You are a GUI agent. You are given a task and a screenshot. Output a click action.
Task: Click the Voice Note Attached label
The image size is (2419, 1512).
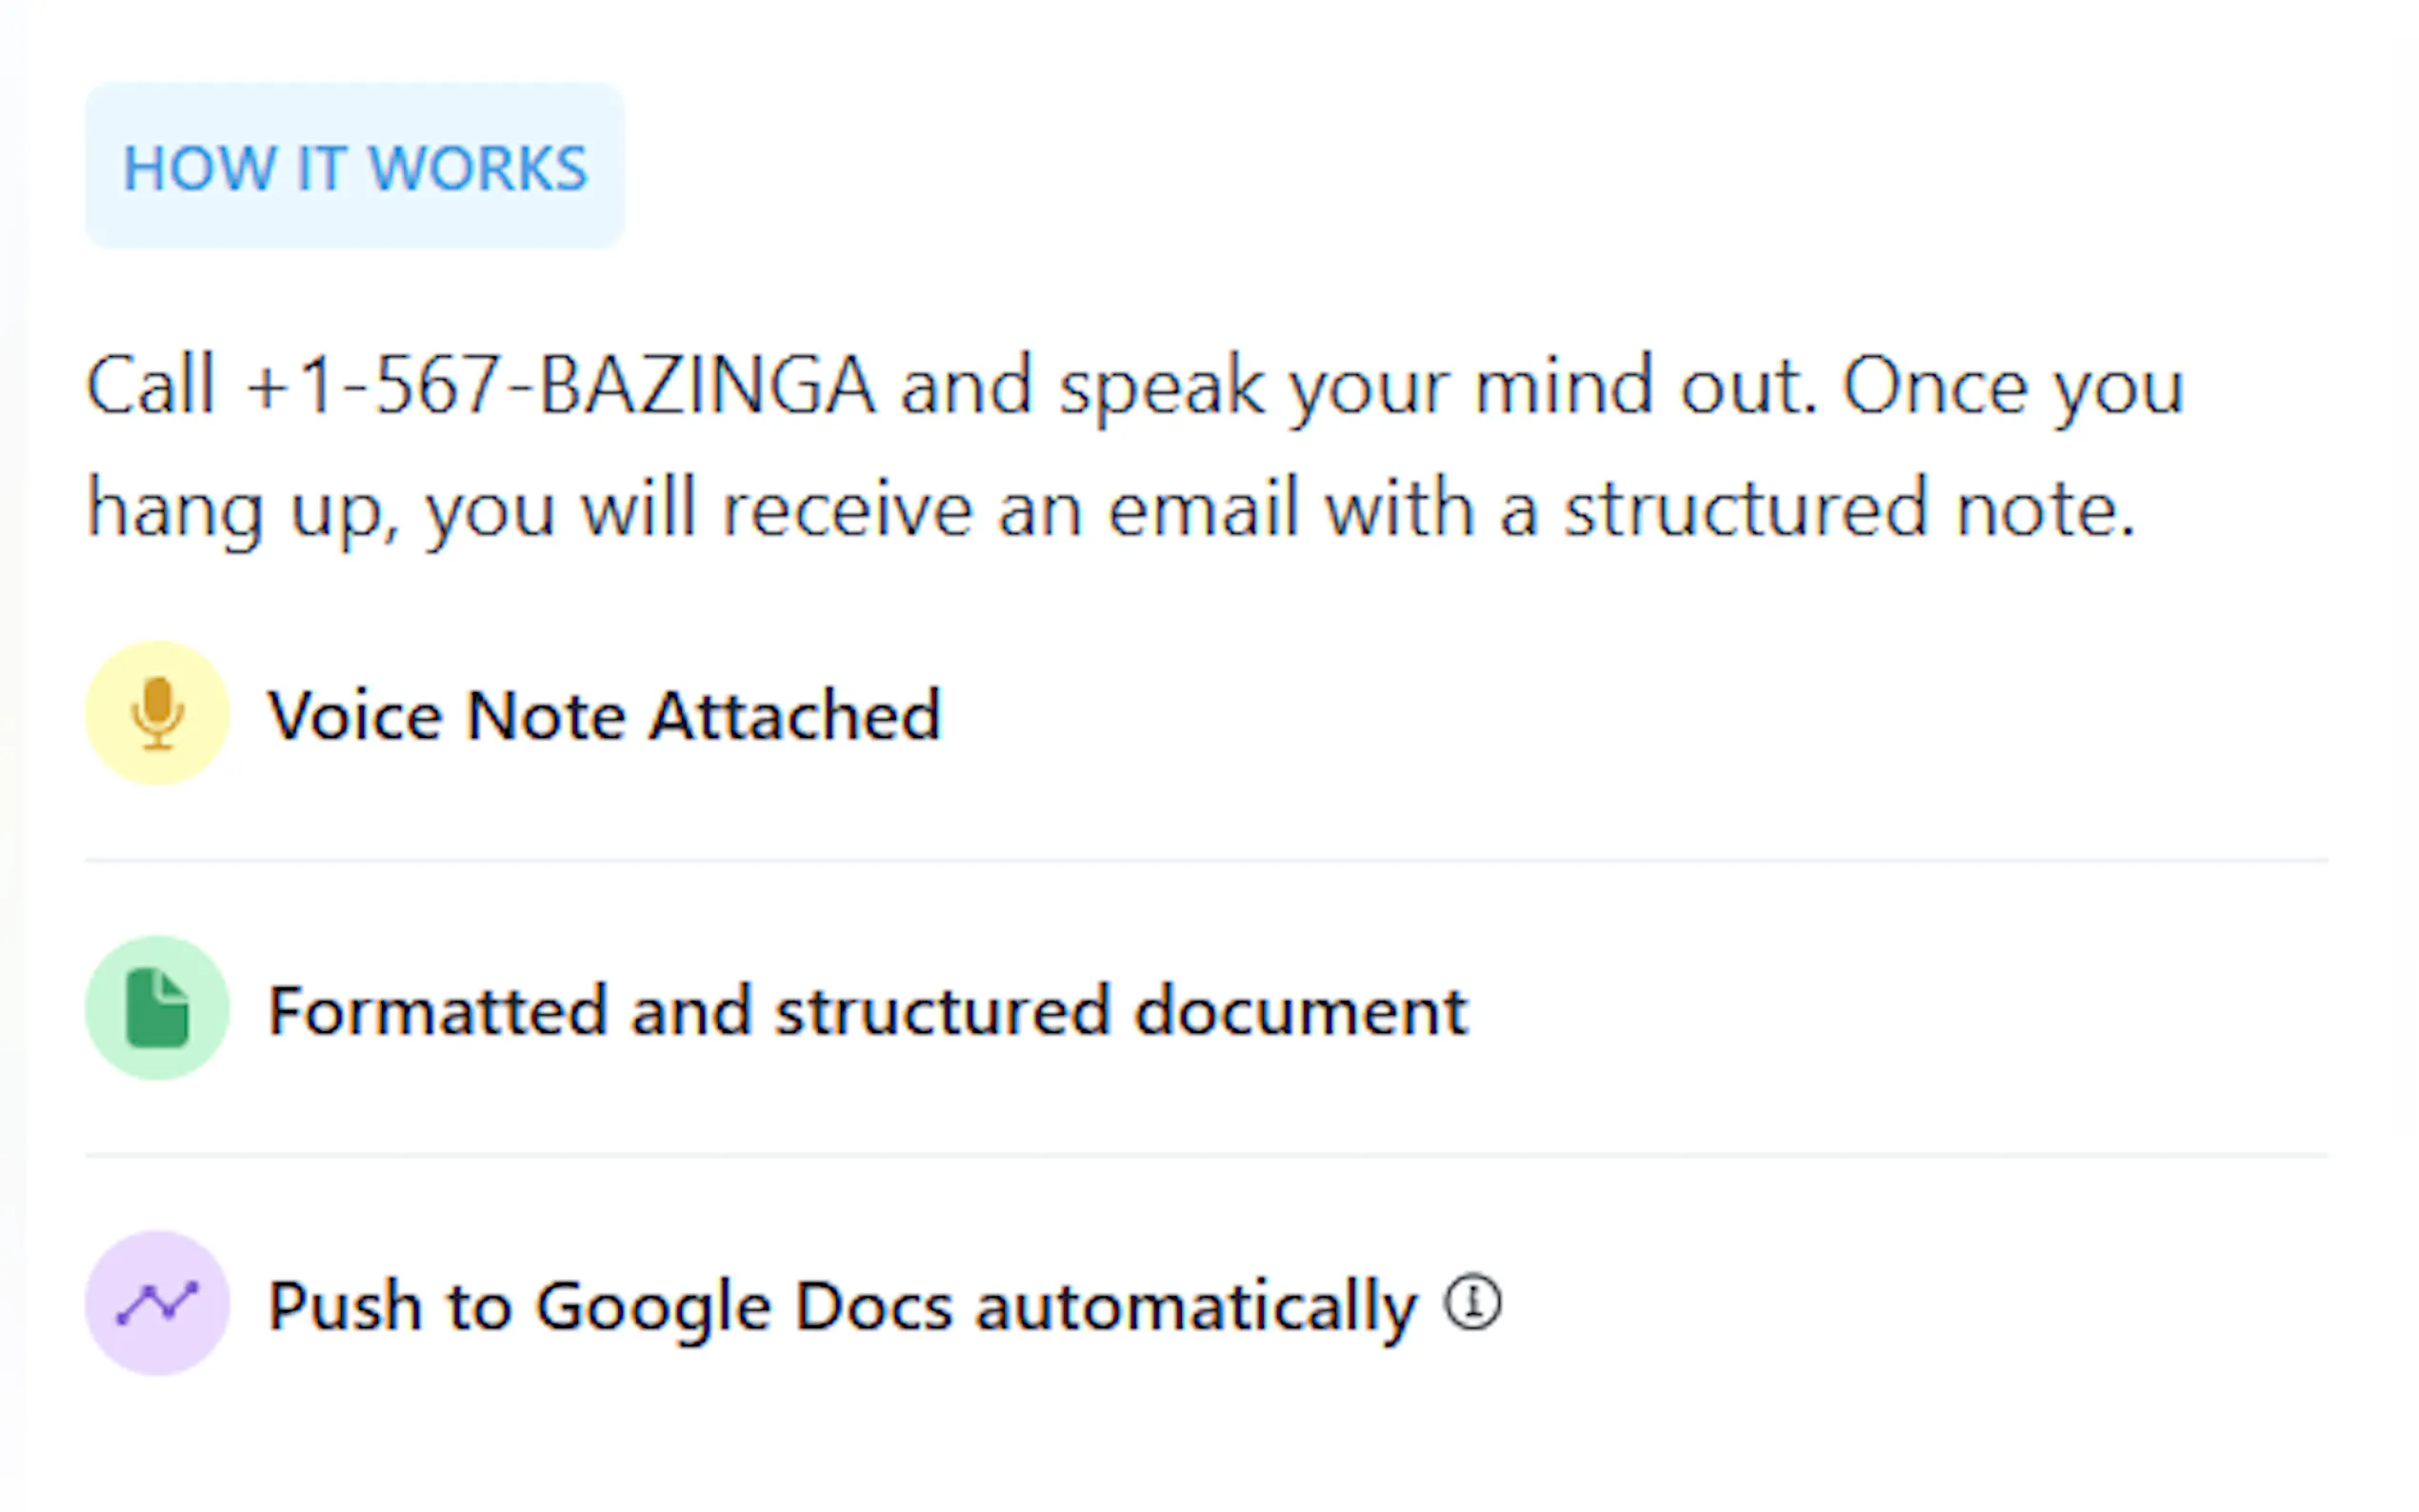pyautogui.click(x=604, y=716)
